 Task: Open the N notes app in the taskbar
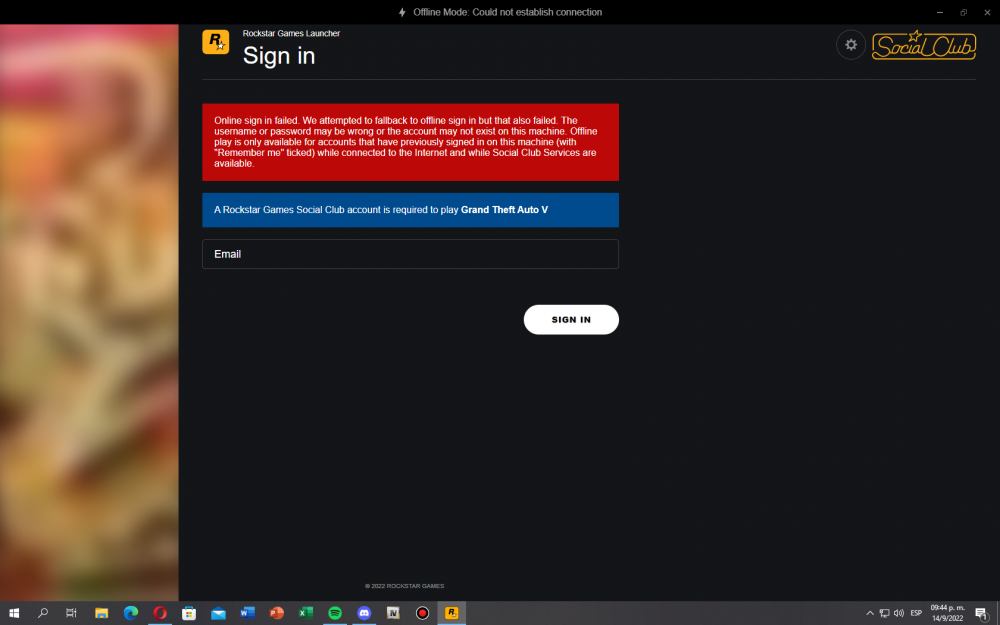point(393,613)
